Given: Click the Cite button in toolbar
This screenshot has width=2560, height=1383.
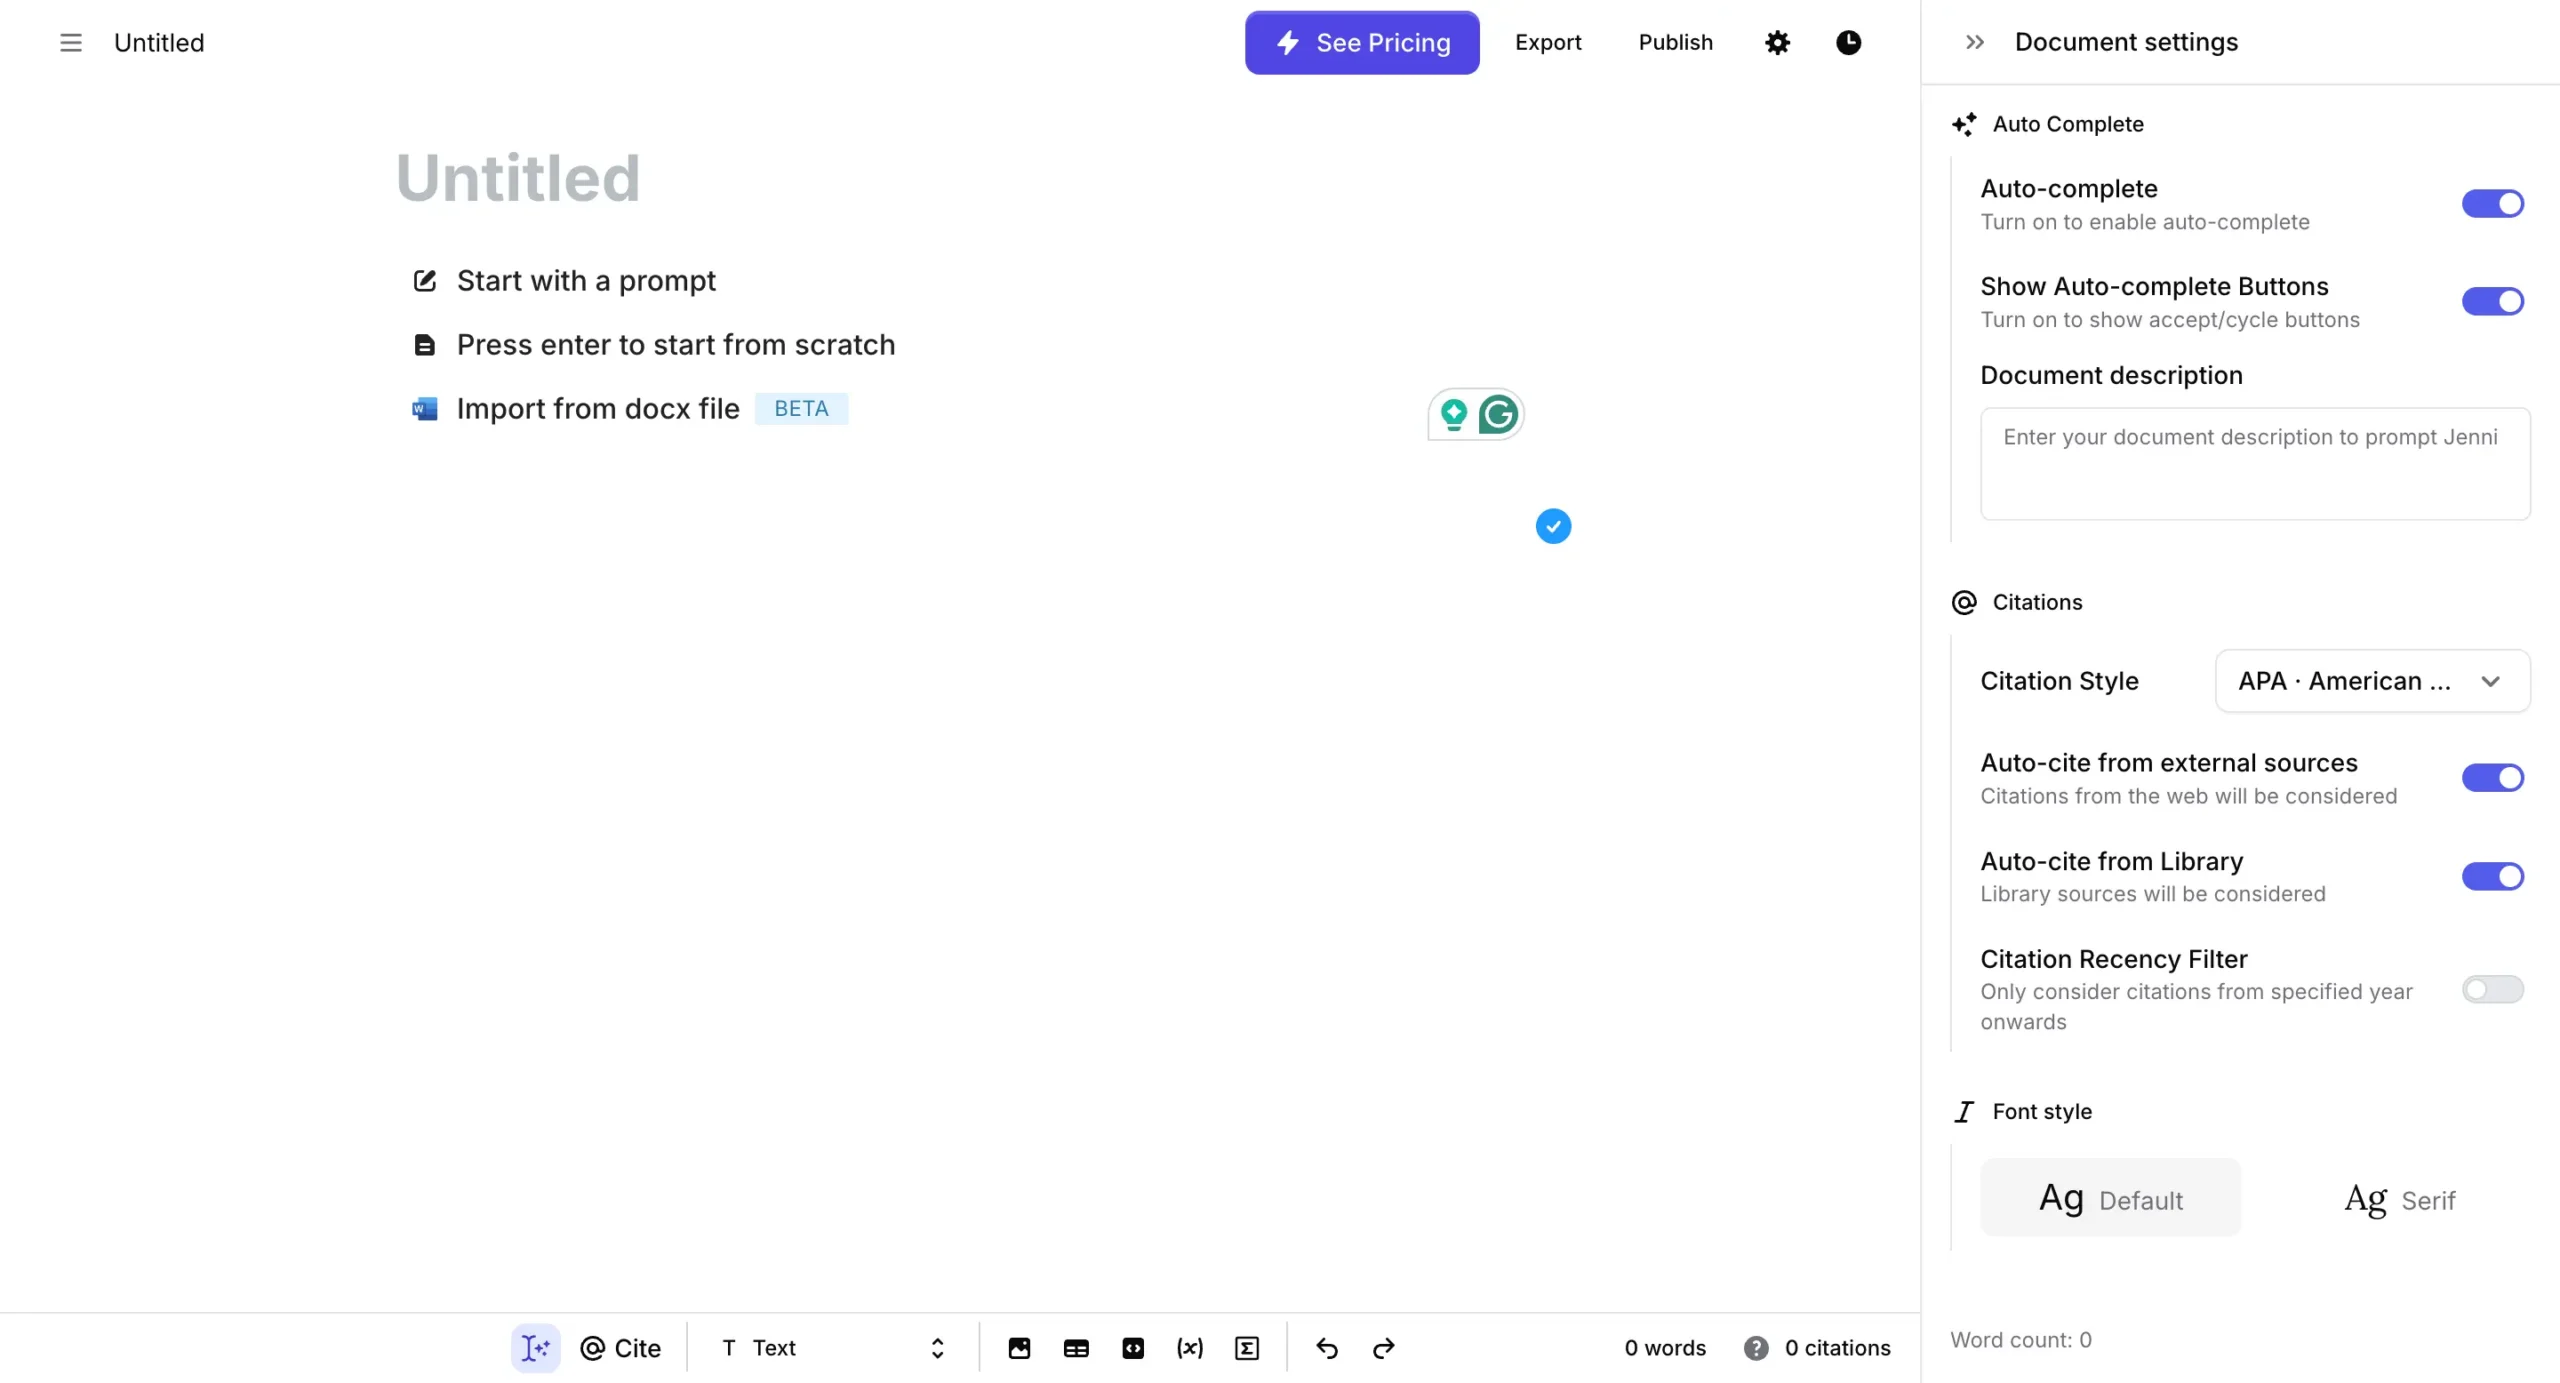Looking at the screenshot, I should click(x=620, y=1348).
